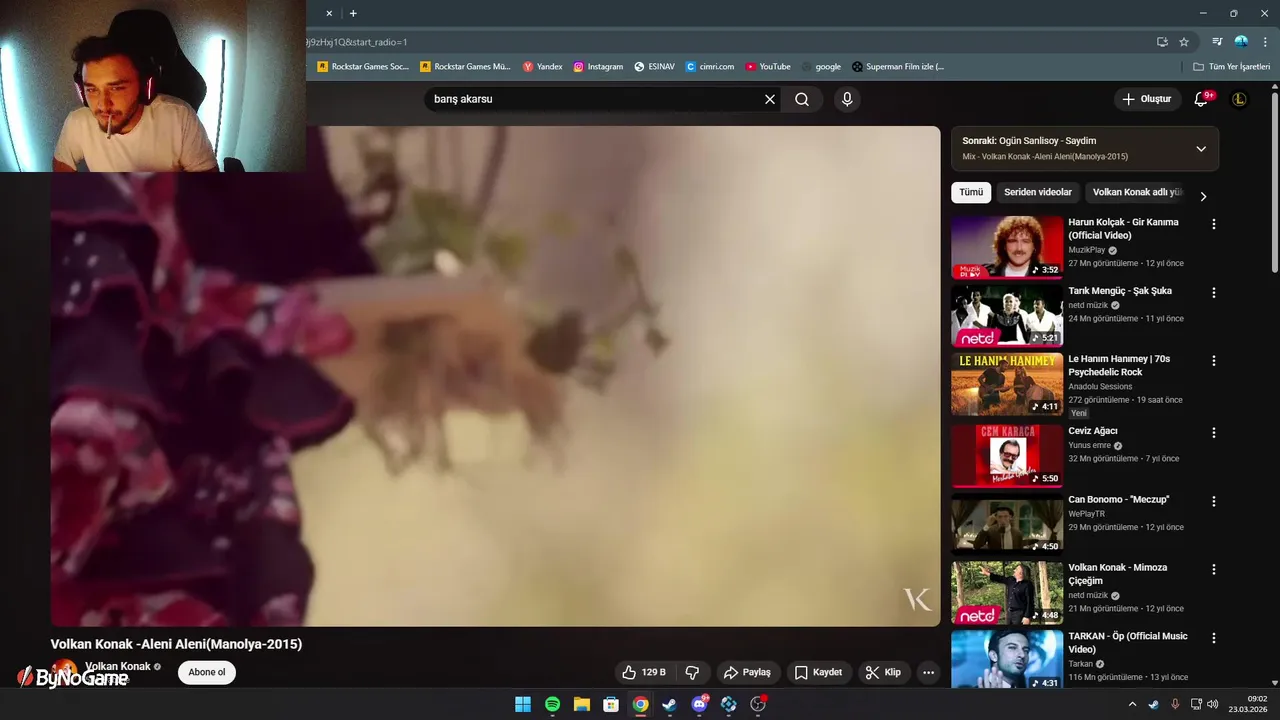Click the WePlayTR channel name
This screenshot has height=720, width=1280.
coord(1088,513)
